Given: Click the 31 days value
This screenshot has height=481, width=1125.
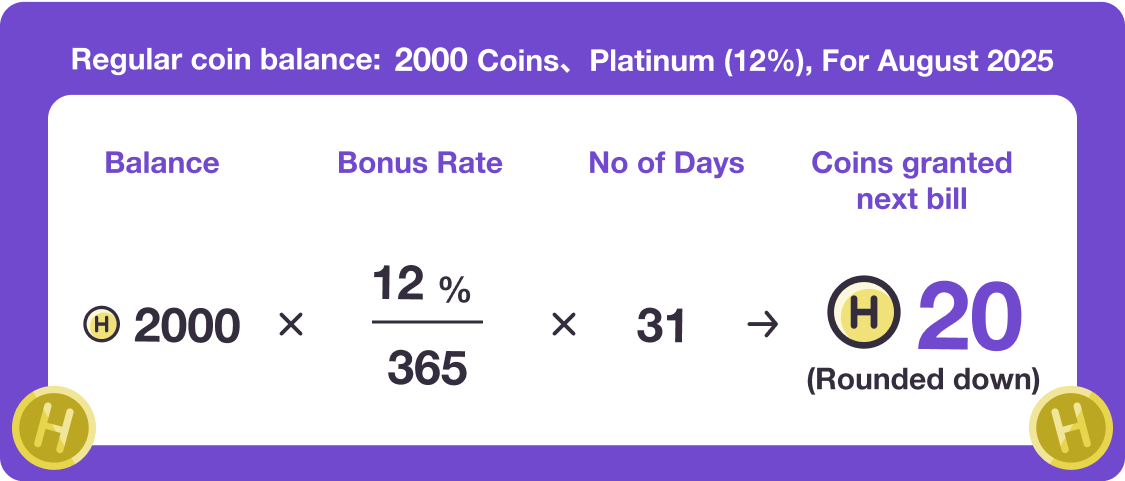Looking at the screenshot, I should pyautogui.click(x=662, y=326).
